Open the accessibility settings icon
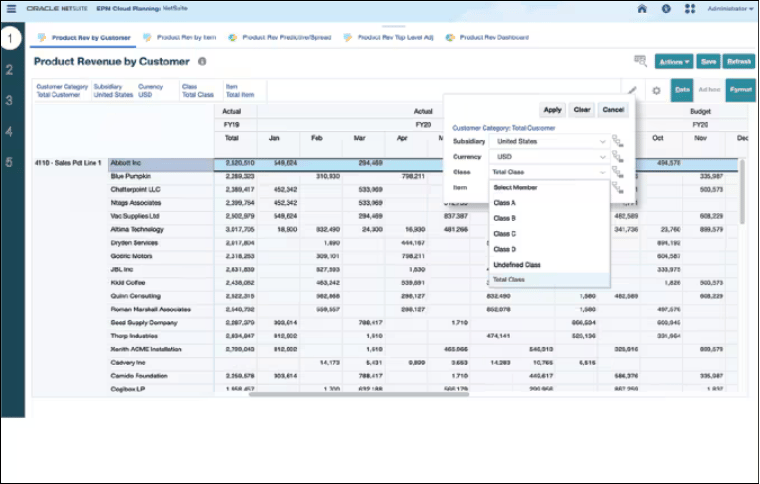The height and width of the screenshot is (484, 760). pos(666,9)
